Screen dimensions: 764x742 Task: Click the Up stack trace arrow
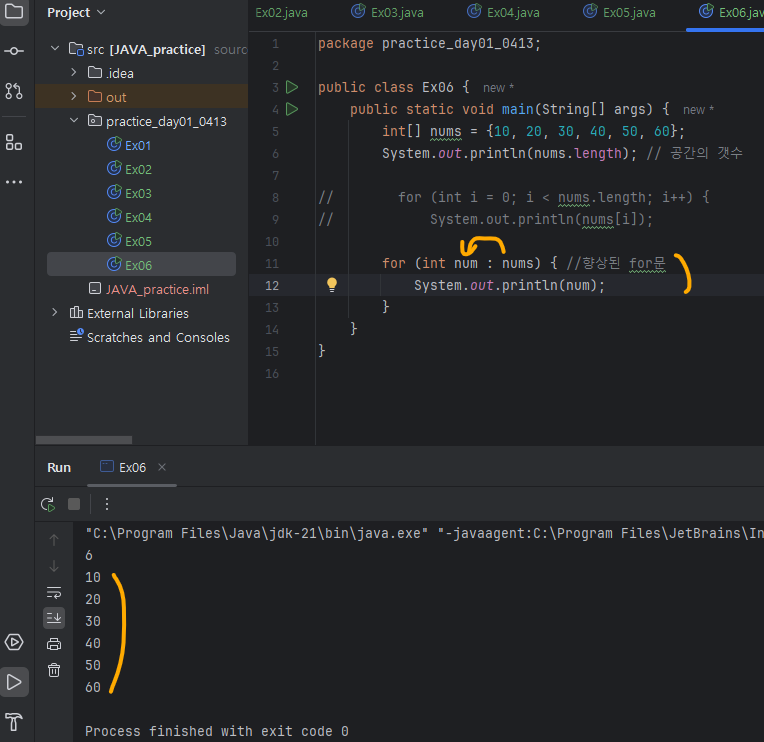point(54,540)
